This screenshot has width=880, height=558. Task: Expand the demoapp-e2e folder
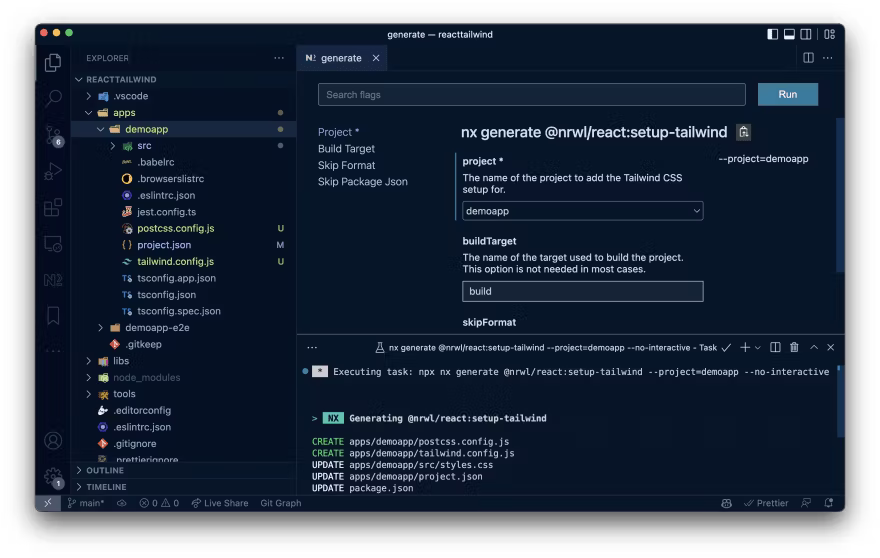pos(100,327)
